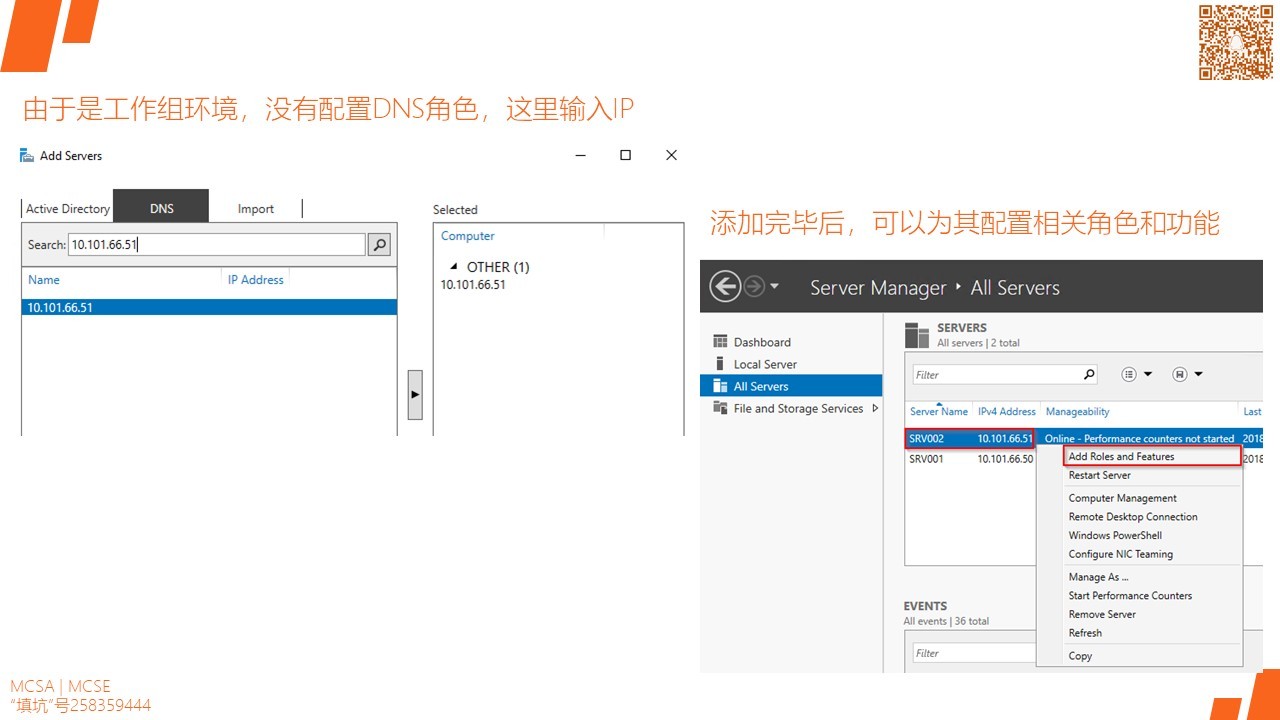Sort by the IP Address column header
The height and width of the screenshot is (720, 1280).
pyautogui.click(x=256, y=280)
